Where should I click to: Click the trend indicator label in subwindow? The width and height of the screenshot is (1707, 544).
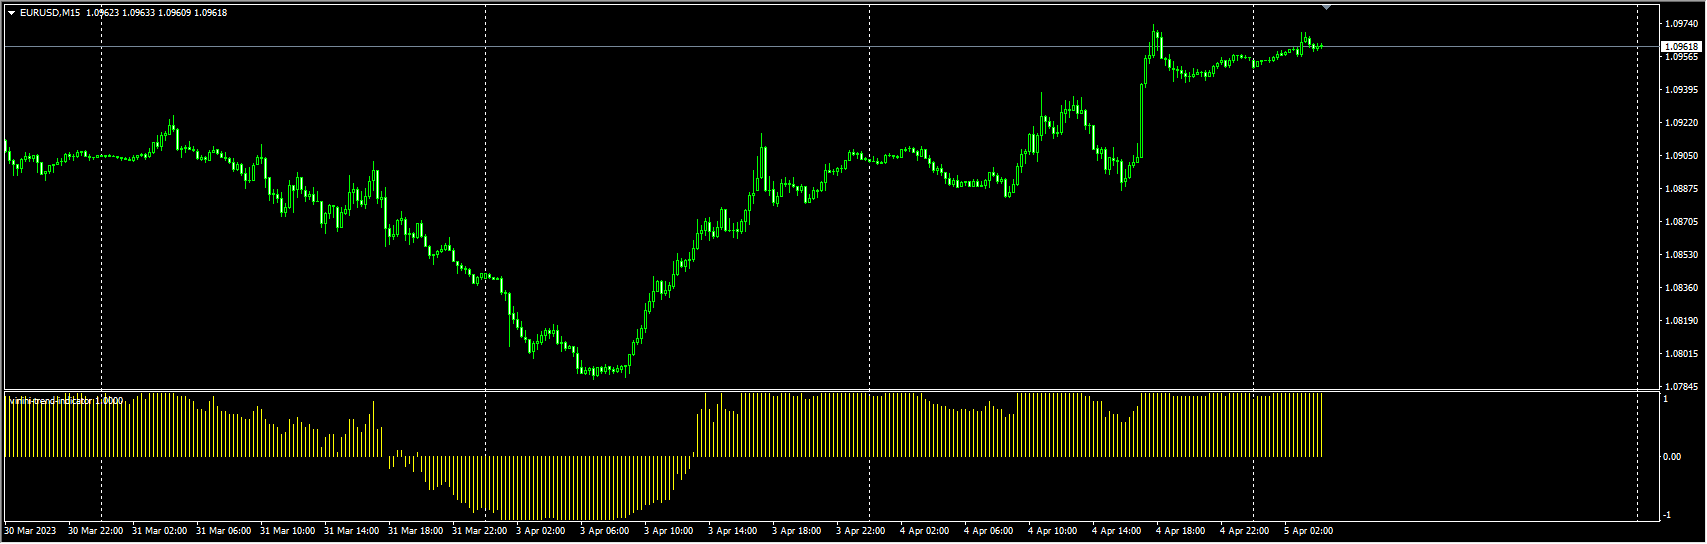[x=66, y=401]
